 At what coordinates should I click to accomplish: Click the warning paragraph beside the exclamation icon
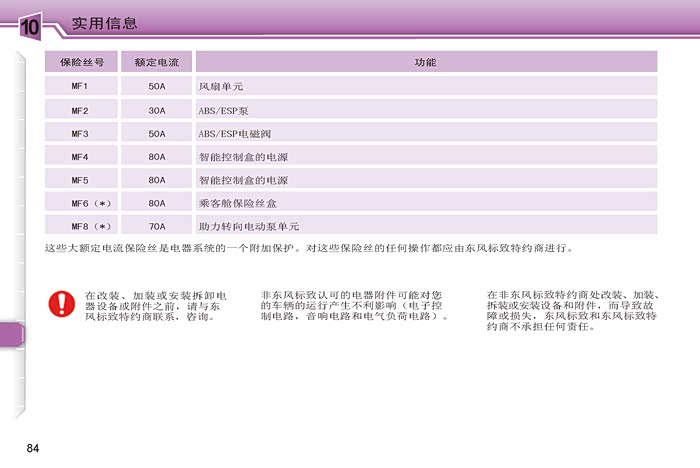(x=155, y=306)
